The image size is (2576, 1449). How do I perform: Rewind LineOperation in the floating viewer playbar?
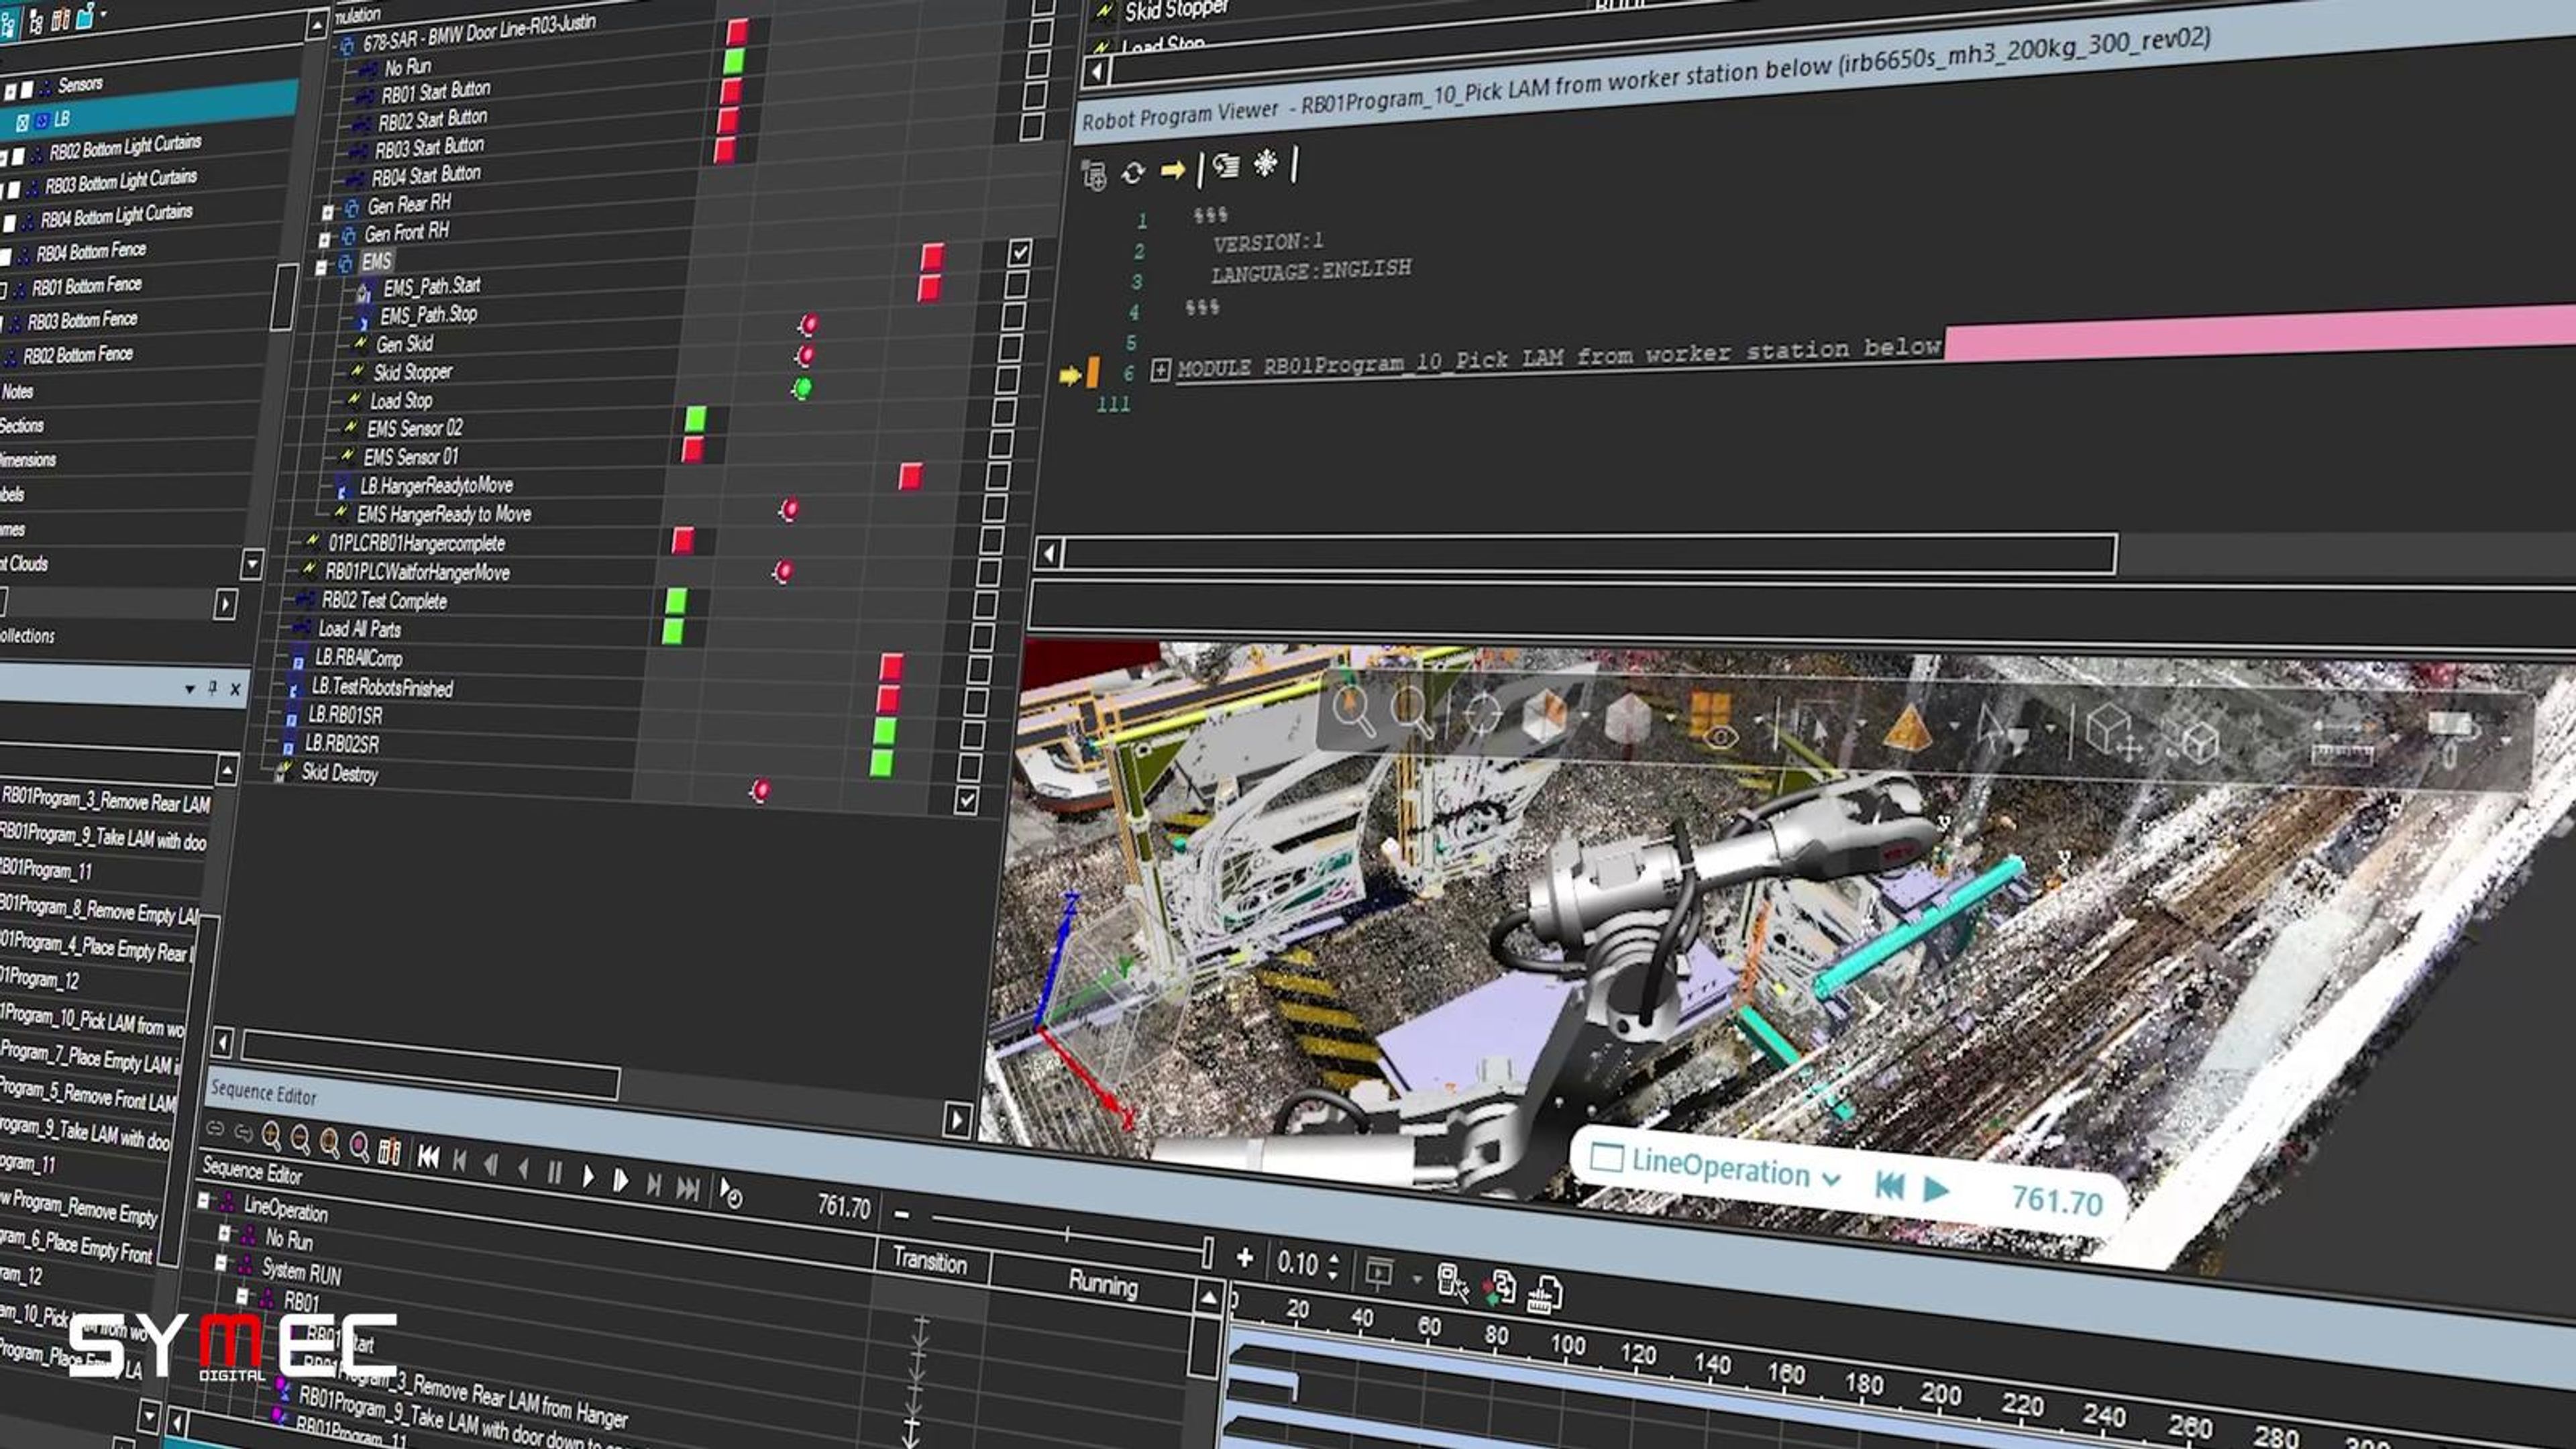(x=1889, y=1185)
